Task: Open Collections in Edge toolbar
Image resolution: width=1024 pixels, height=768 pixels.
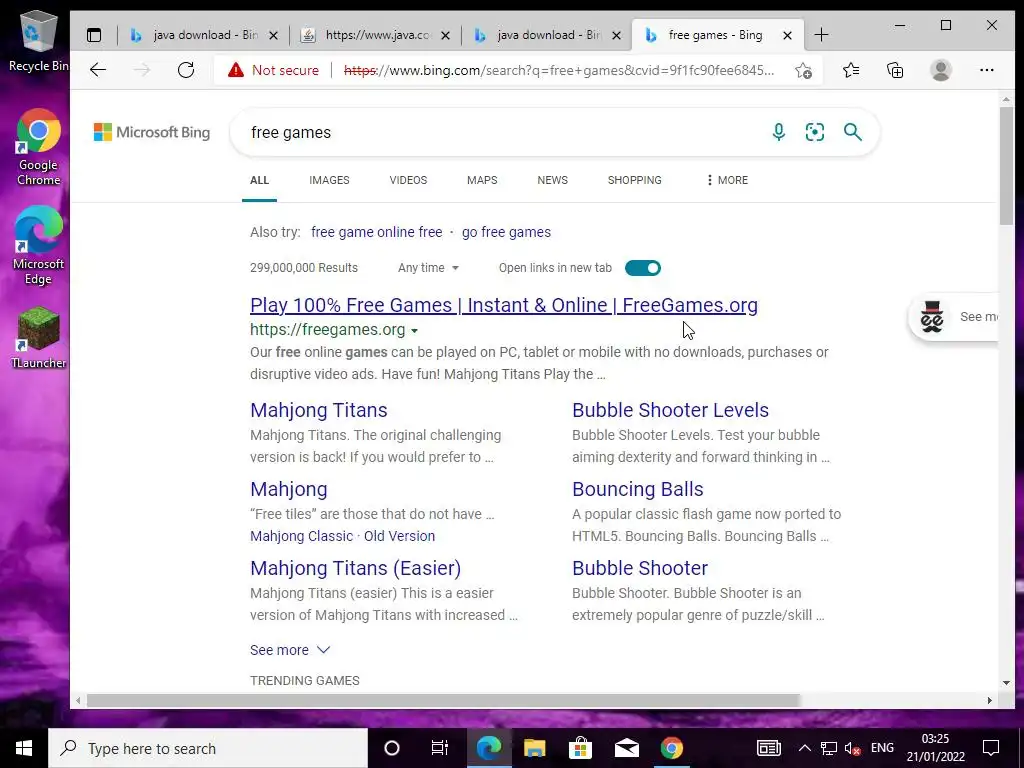Action: coord(895,70)
